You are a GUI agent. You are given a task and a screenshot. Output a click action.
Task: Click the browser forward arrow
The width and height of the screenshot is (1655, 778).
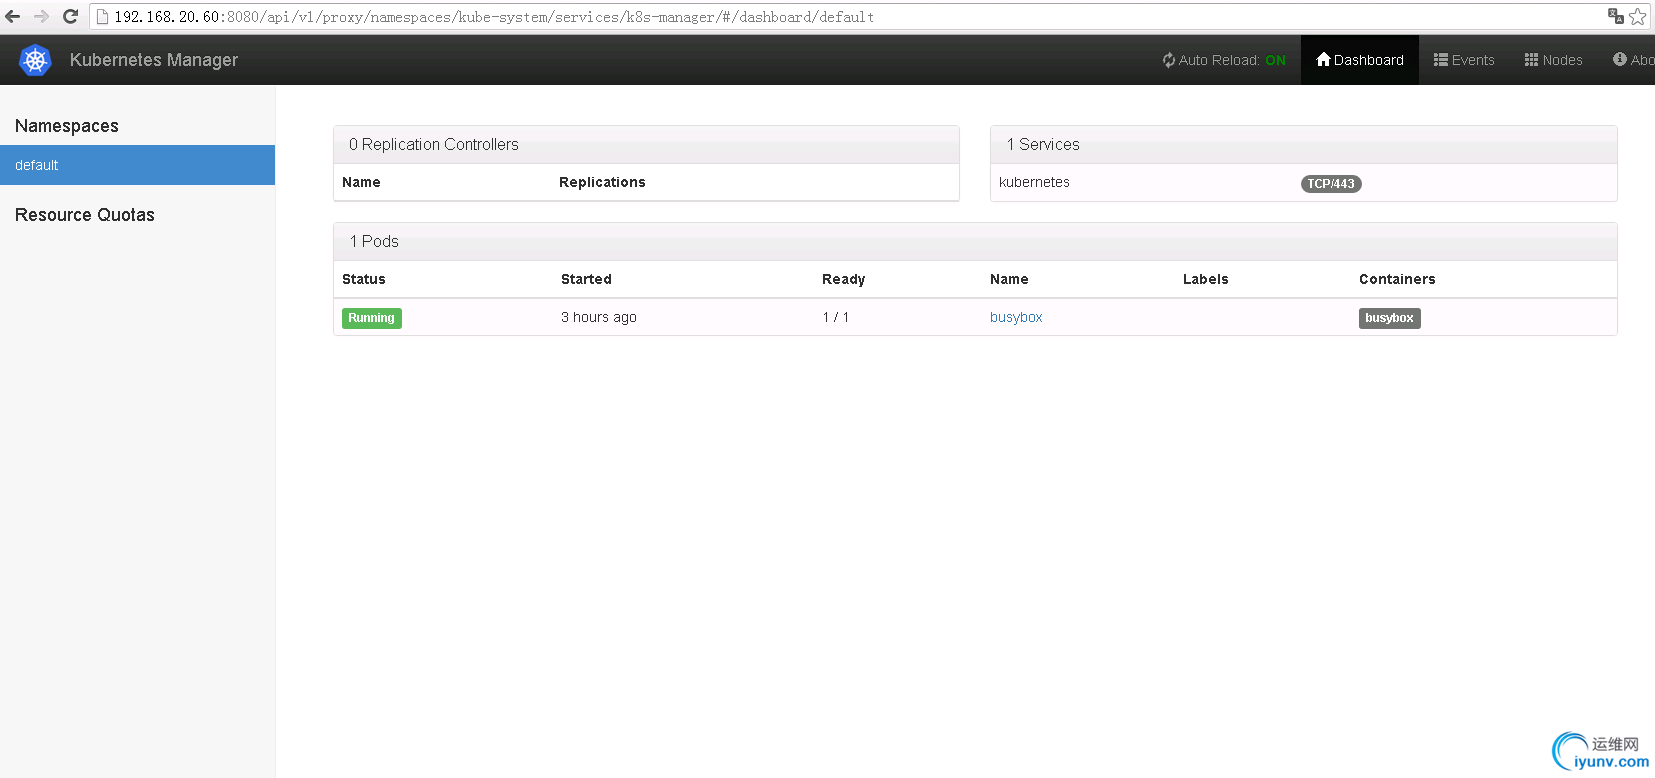tap(41, 16)
